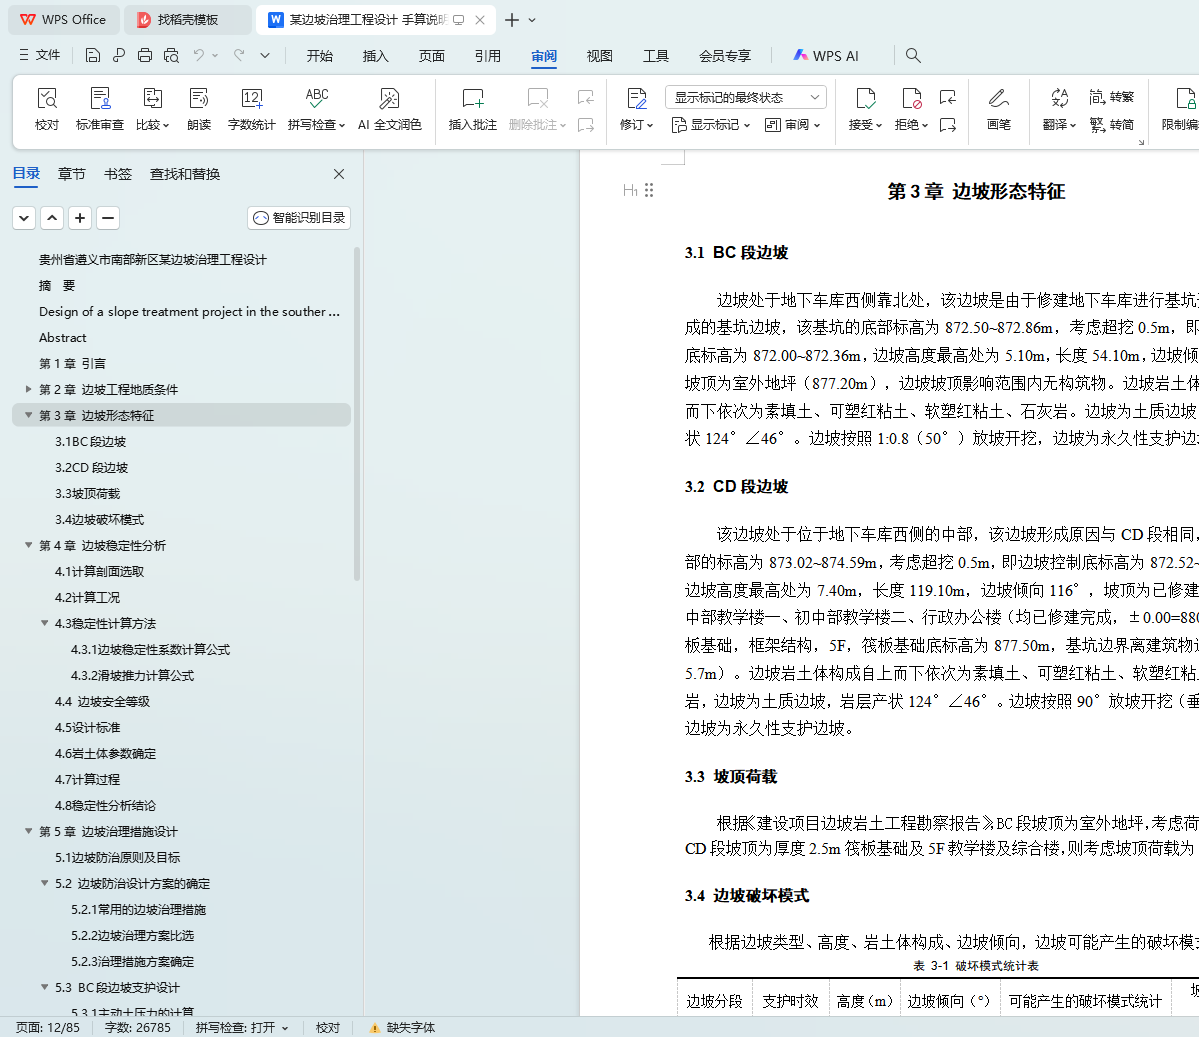The image size is (1199, 1037).
Task: Expand the 审阅 pane dropdown
Action: (x=792, y=125)
